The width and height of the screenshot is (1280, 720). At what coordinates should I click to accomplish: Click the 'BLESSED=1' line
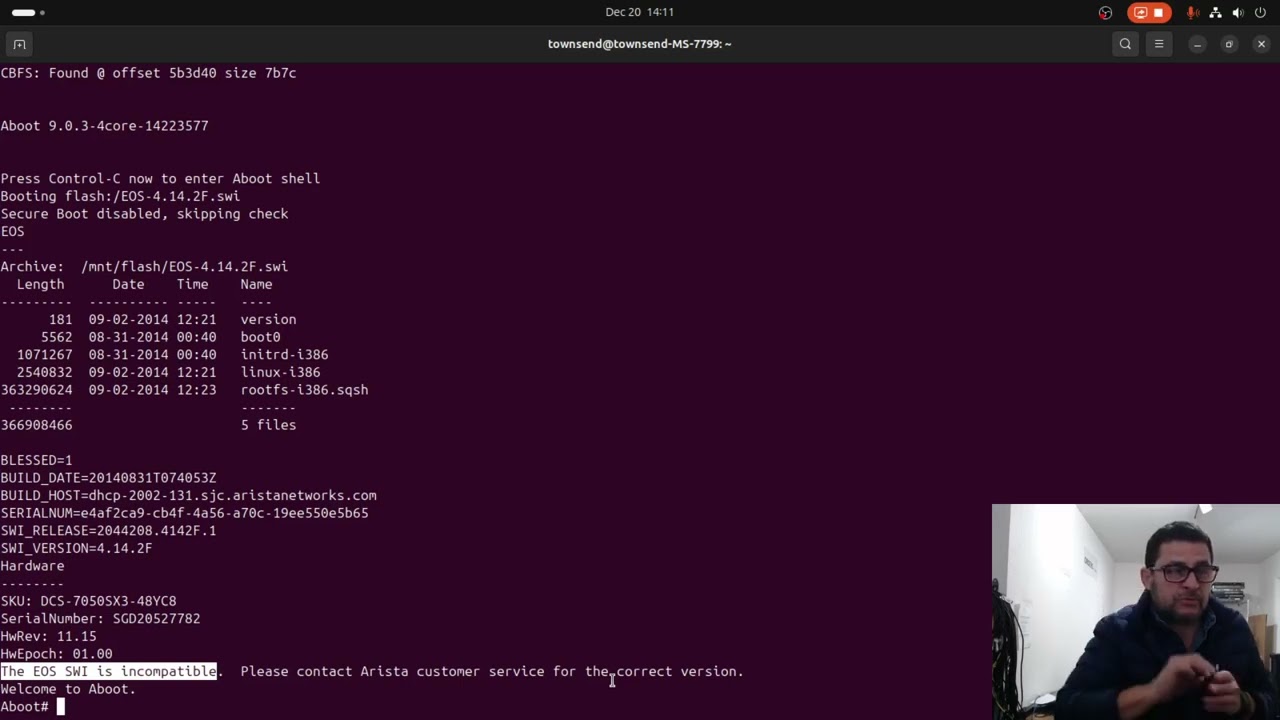(36, 460)
